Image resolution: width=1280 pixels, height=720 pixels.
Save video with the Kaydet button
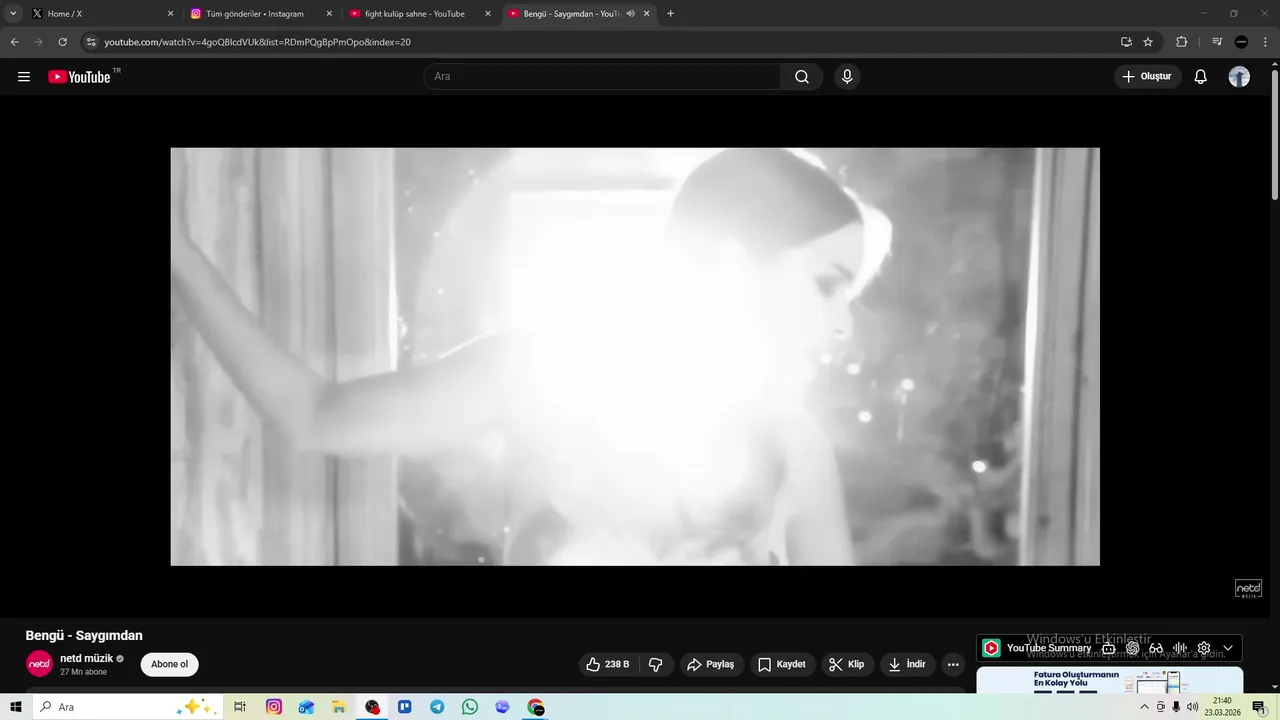coord(782,664)
